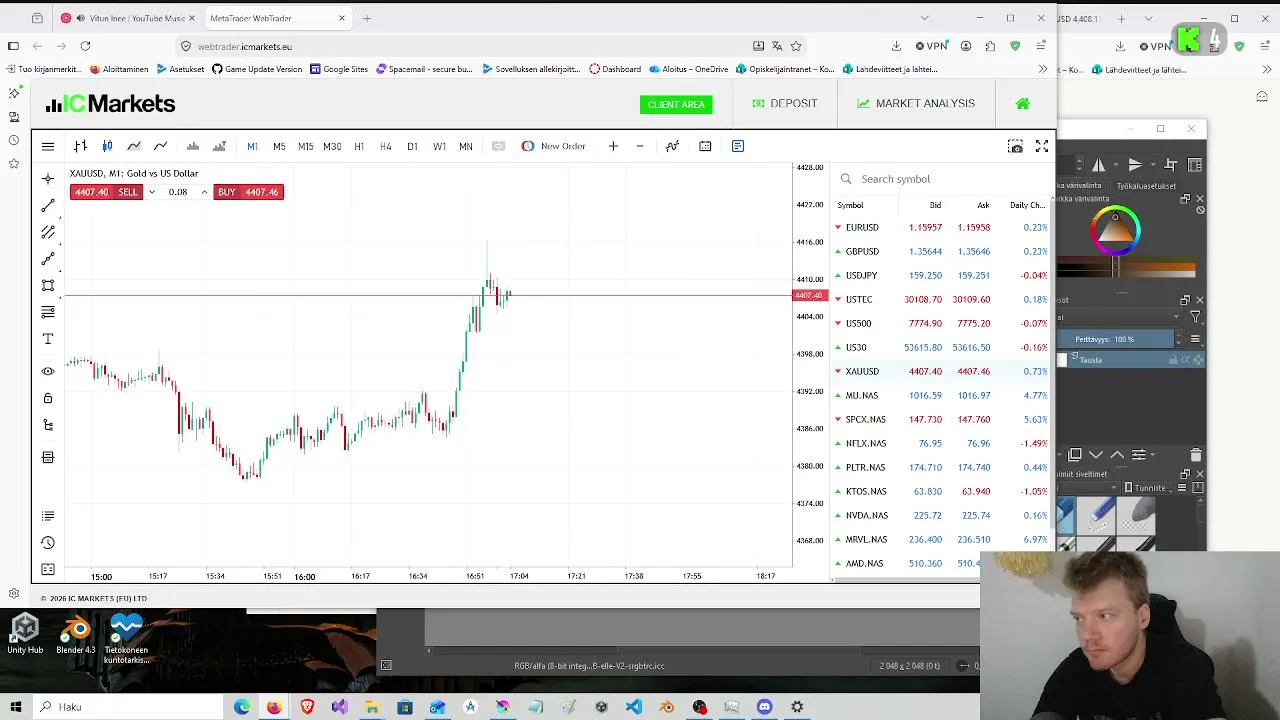This screenshot has height=720, width=1280.
Task: Select the Fibonacci levels tool
Action: [x=48, y=313]
